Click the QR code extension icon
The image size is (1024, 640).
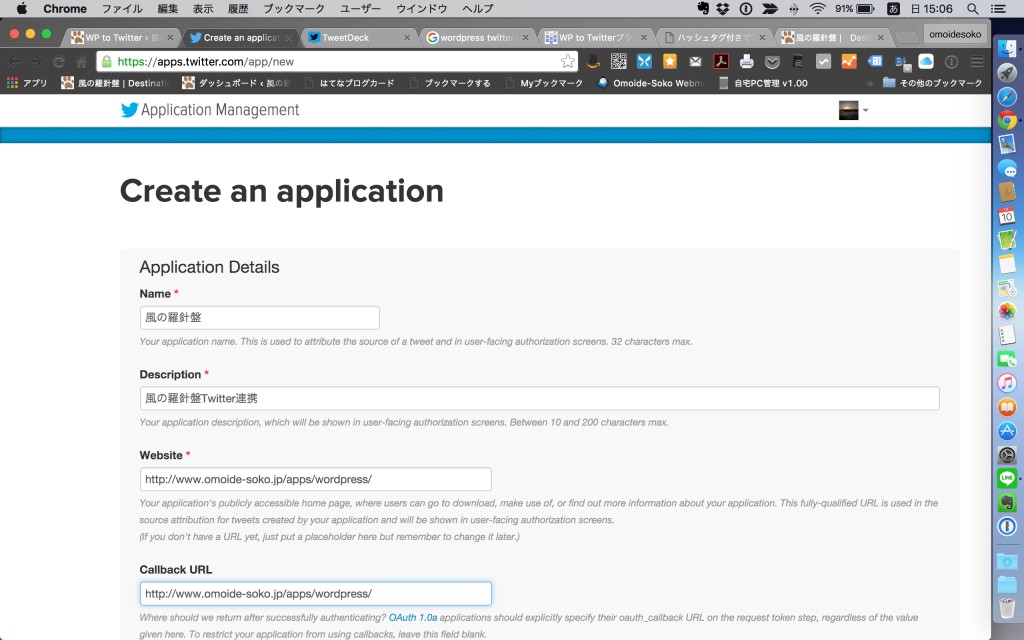(x=619, y=61)
